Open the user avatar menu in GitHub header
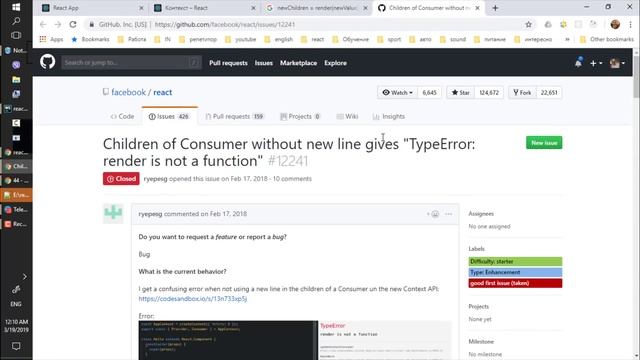640x360 pixels. click(617, 63)
